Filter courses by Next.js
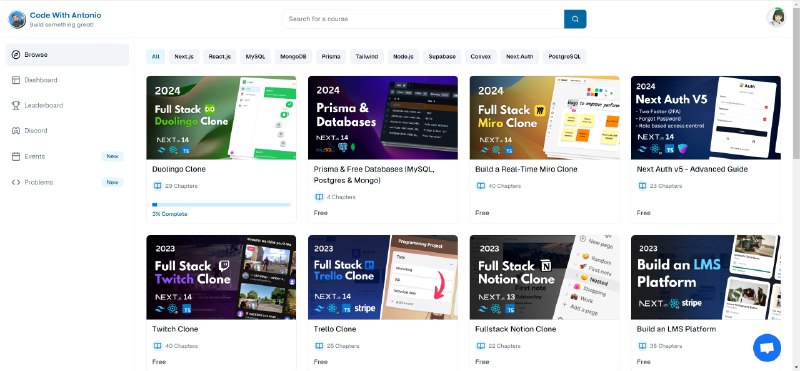The image size is (800, 371). (x=184, y=57)
